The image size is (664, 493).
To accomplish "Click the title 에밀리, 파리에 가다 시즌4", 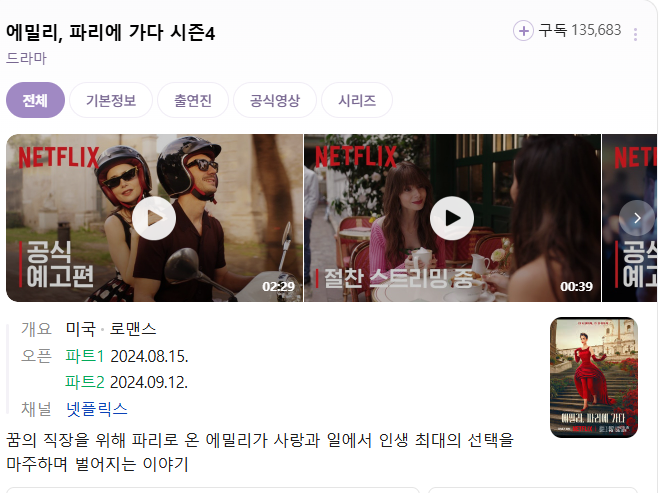I will tap(111, 32).
